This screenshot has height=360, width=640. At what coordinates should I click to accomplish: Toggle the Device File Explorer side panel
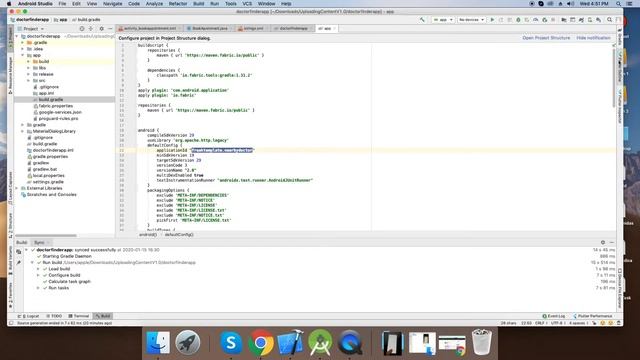coord(620,288)
